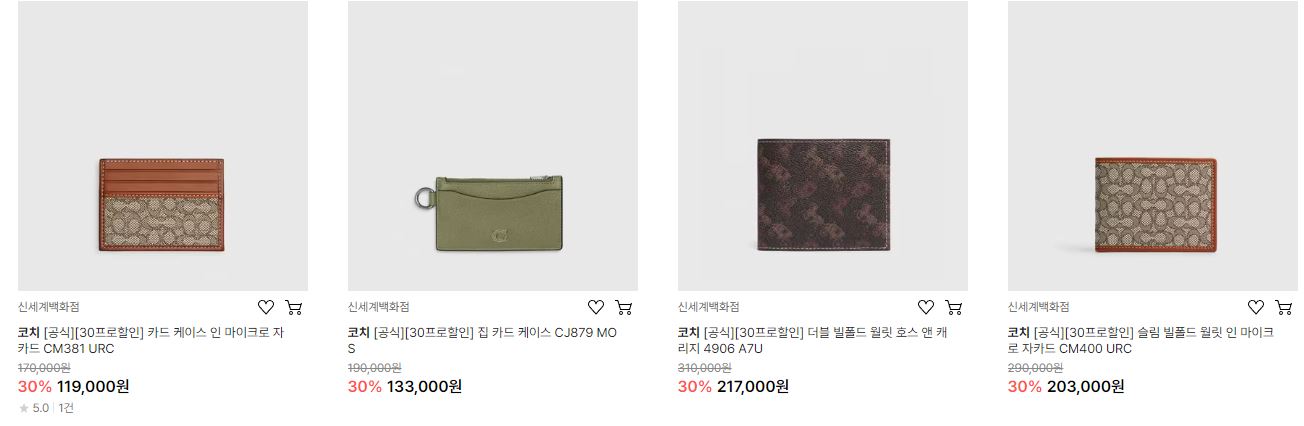Open the signature jacquard slim billfold image
1304x426 pixels.
tap(1153, 146)
